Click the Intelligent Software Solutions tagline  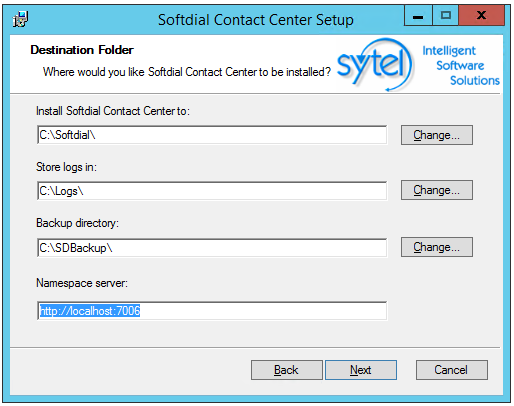[x=461, y=66]
